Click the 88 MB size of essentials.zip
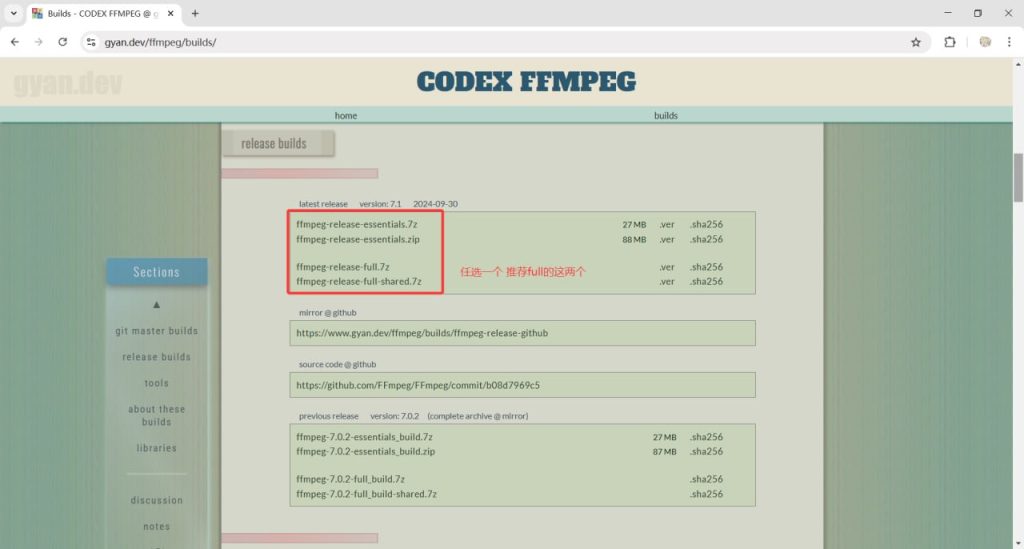The width and height of the screenshot is (1024, 549). click(634, 239)
